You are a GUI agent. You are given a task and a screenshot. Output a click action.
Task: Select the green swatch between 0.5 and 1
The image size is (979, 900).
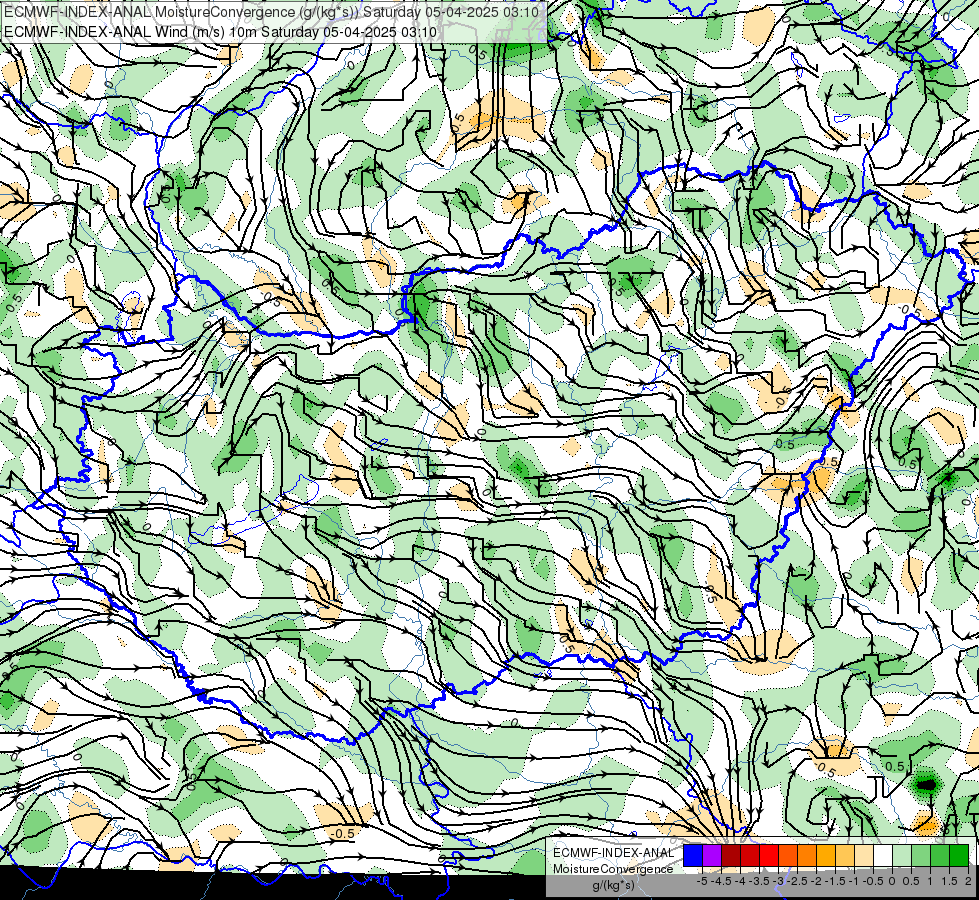[x=922, y=855]
